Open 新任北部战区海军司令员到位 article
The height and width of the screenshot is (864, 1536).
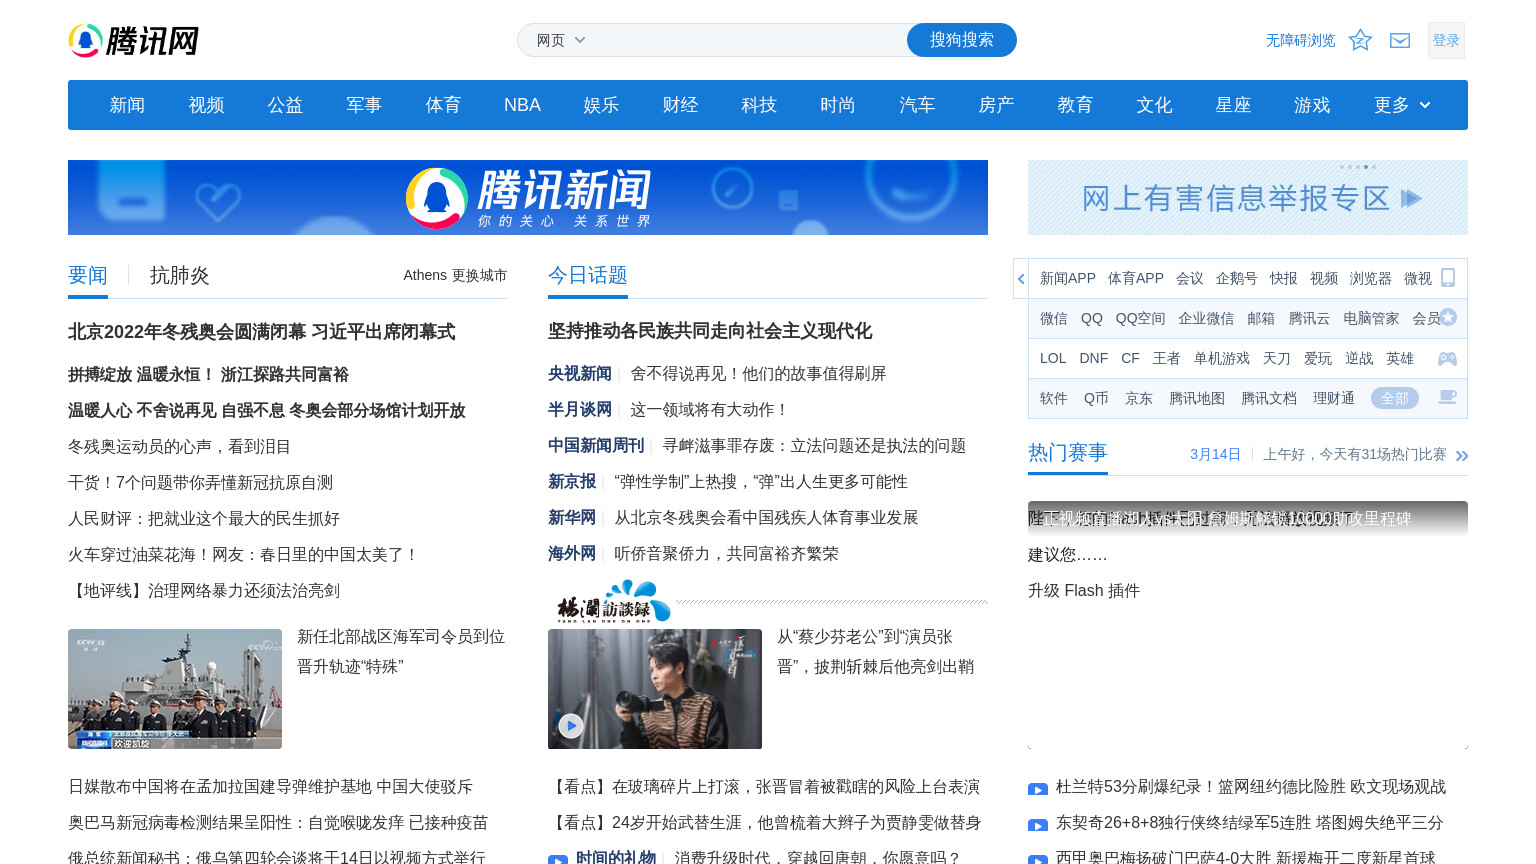tap(401, 652)
